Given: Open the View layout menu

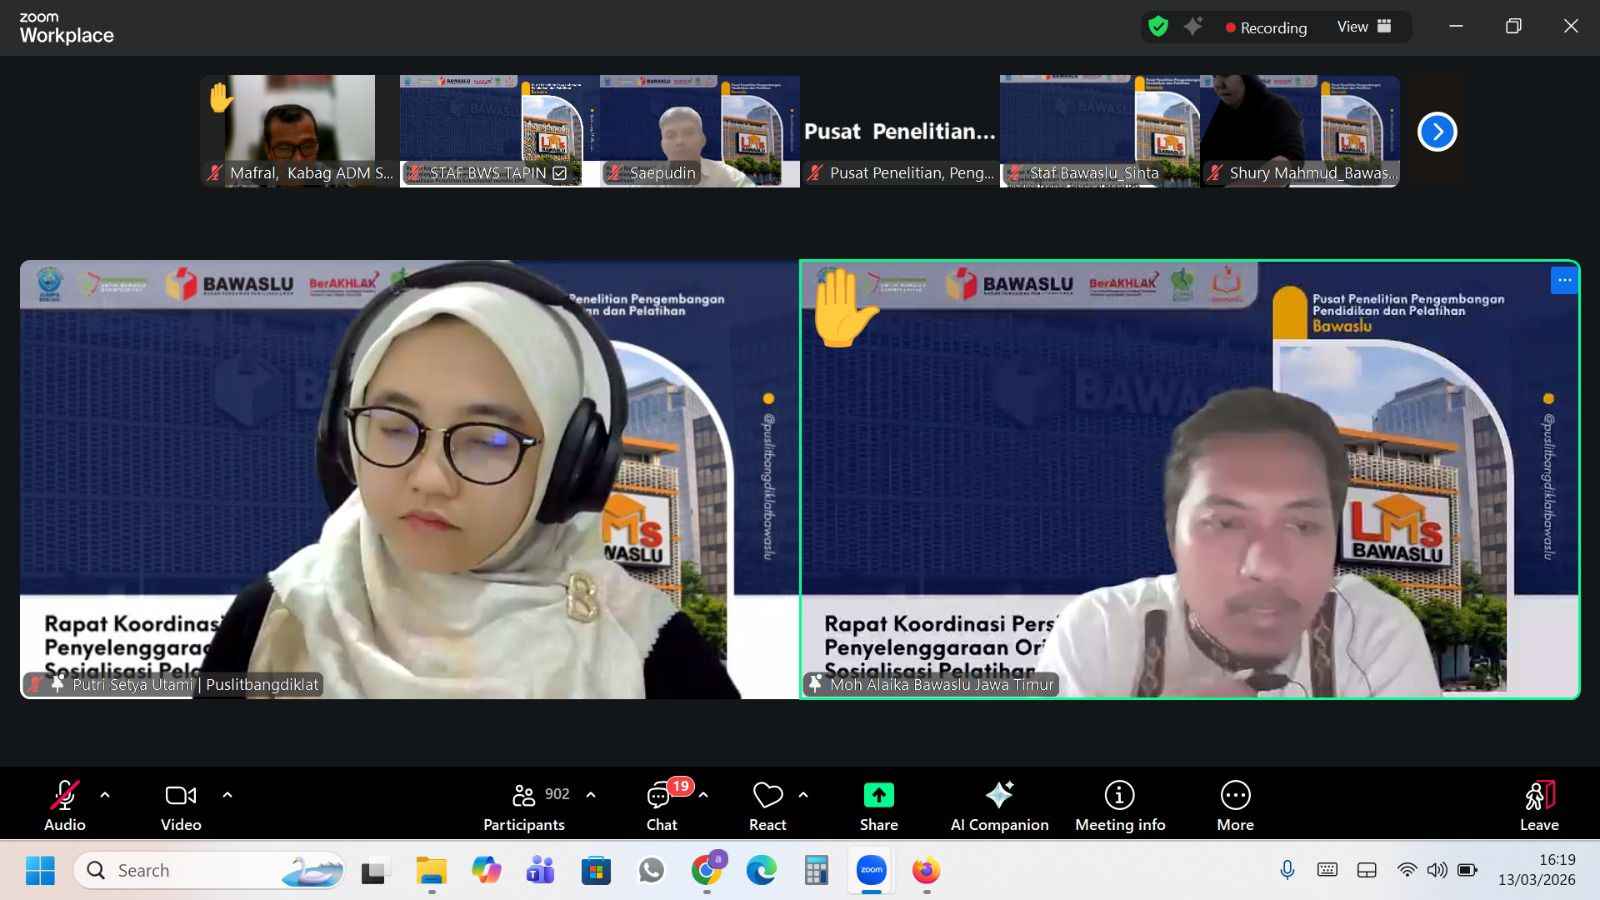Looking at the screenshot, I should coord(1364,27).
